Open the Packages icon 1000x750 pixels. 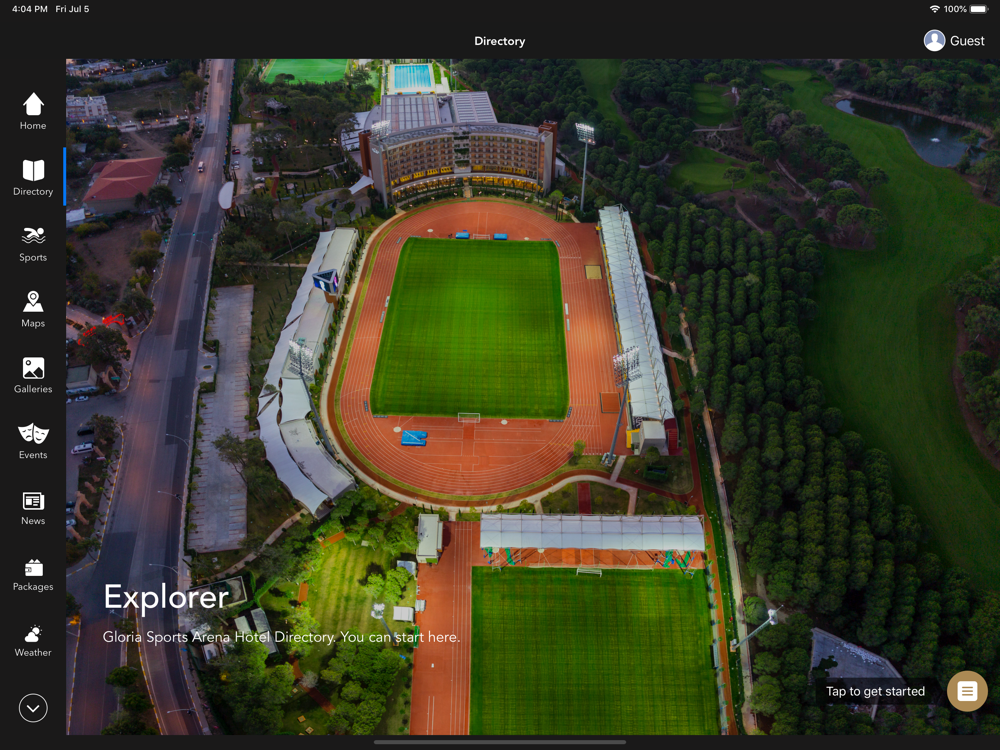coord(33,567)
